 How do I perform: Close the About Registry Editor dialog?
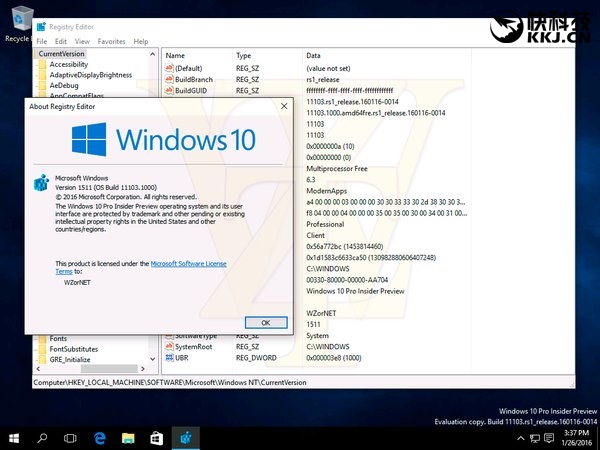pyautogui.click(x=284, y=106)
